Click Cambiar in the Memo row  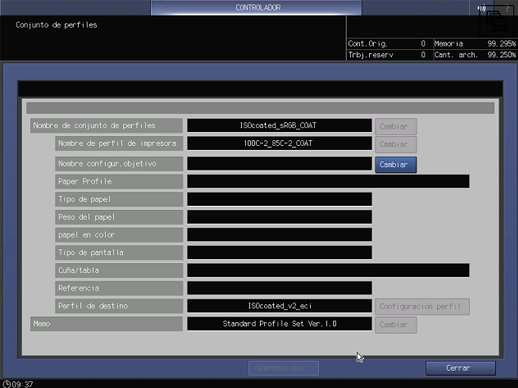point(396,325)
